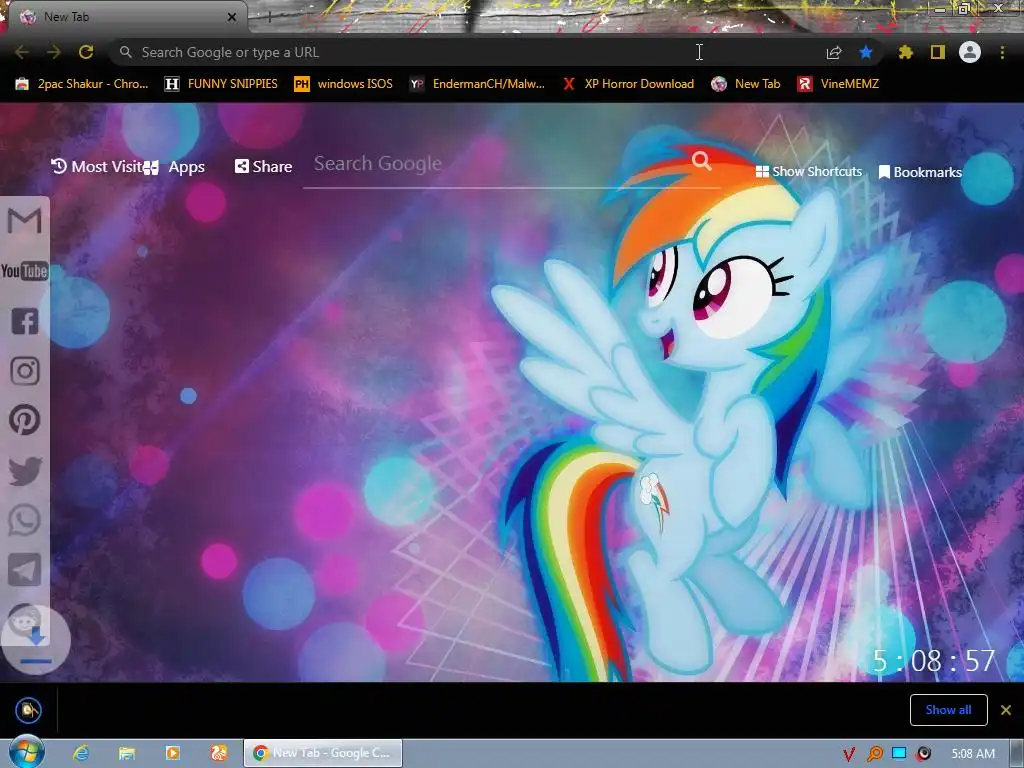Click Show Shortcuts

tap(809, 172)
